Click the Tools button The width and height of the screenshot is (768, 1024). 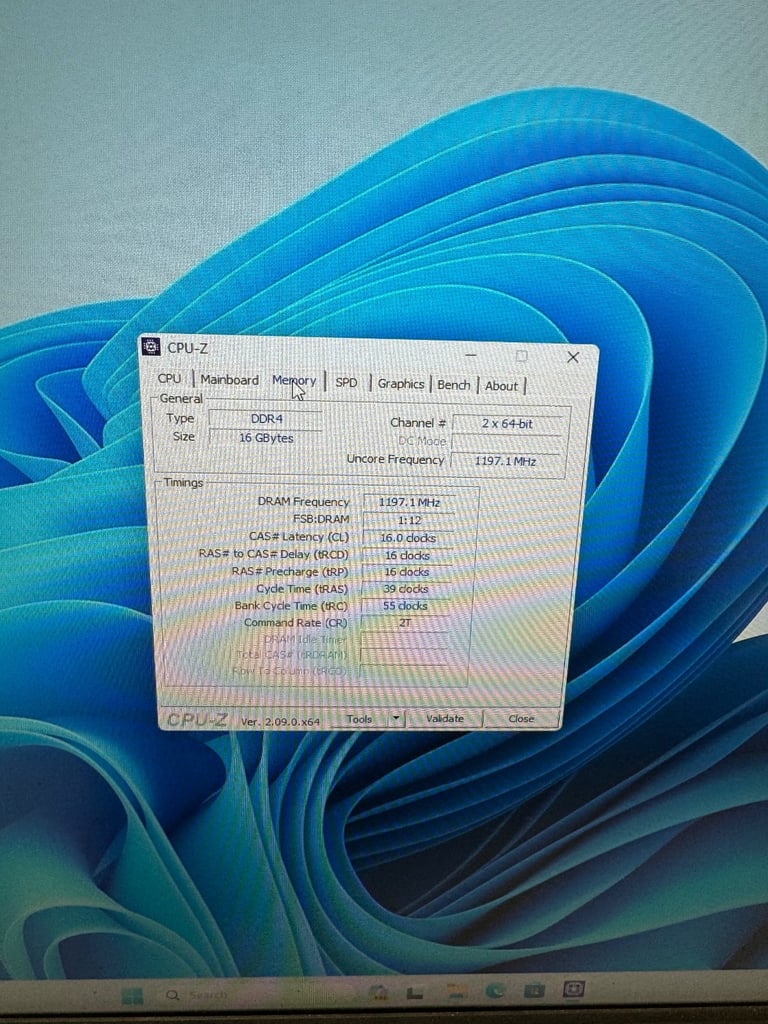click(359, 718)
